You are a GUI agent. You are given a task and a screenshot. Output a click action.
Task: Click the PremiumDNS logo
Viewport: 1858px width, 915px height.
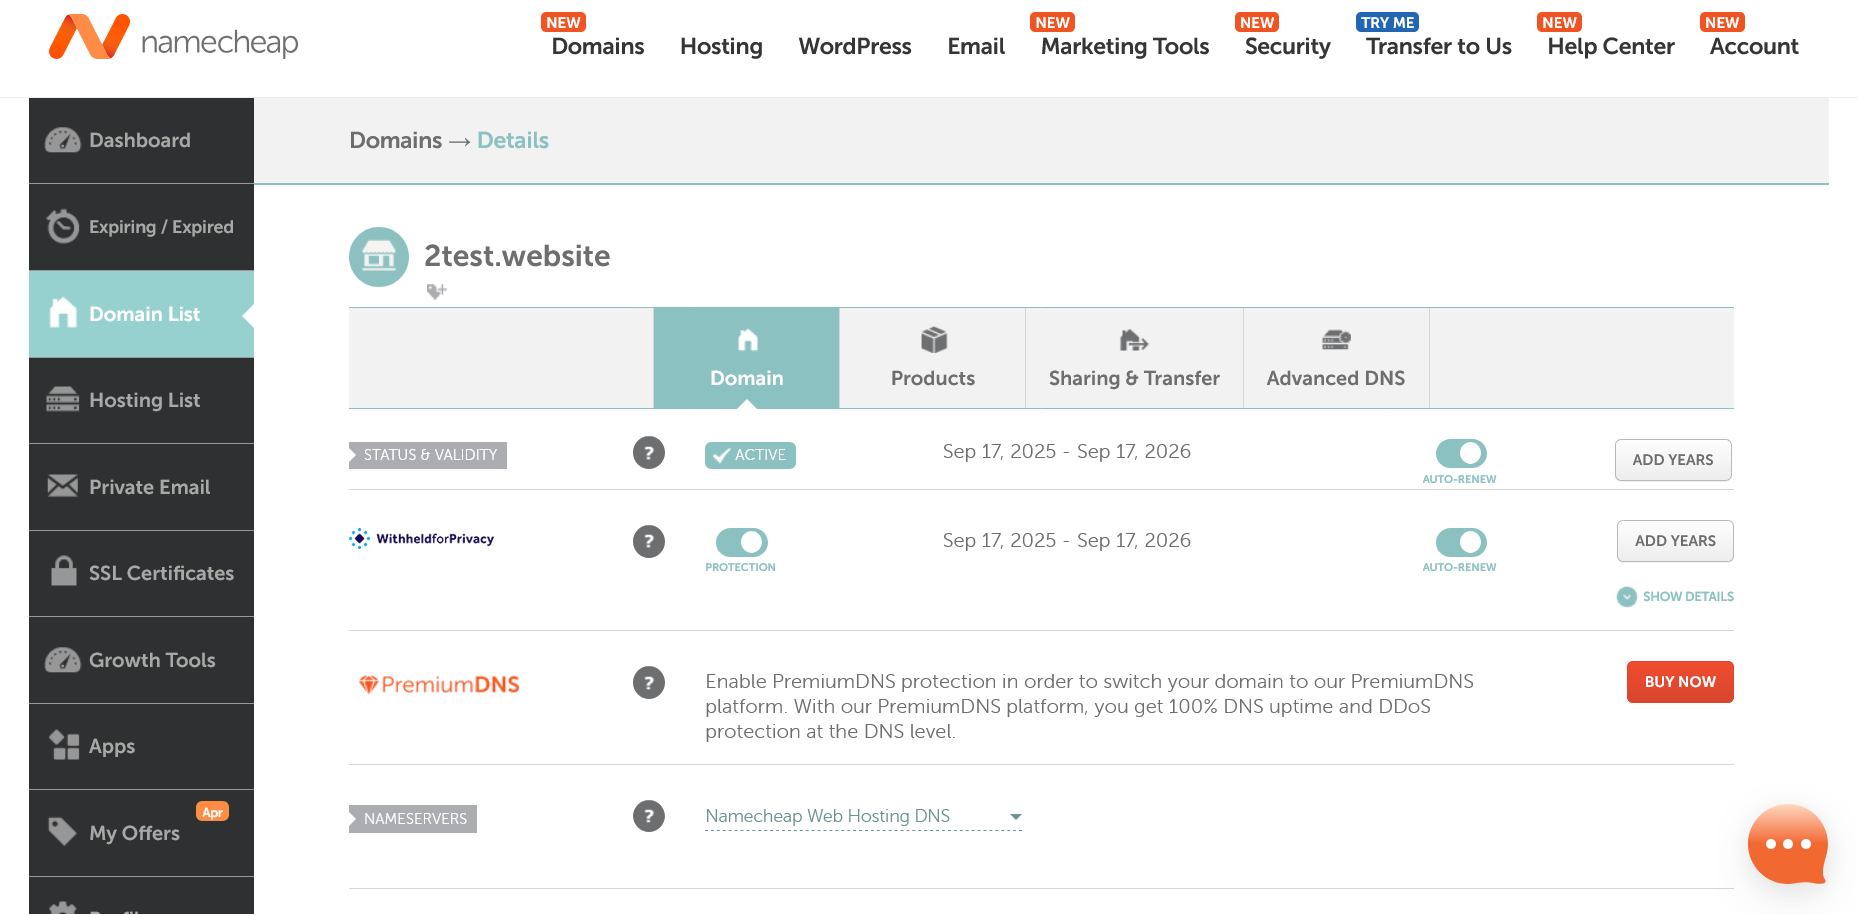click(x=440, y=685)
